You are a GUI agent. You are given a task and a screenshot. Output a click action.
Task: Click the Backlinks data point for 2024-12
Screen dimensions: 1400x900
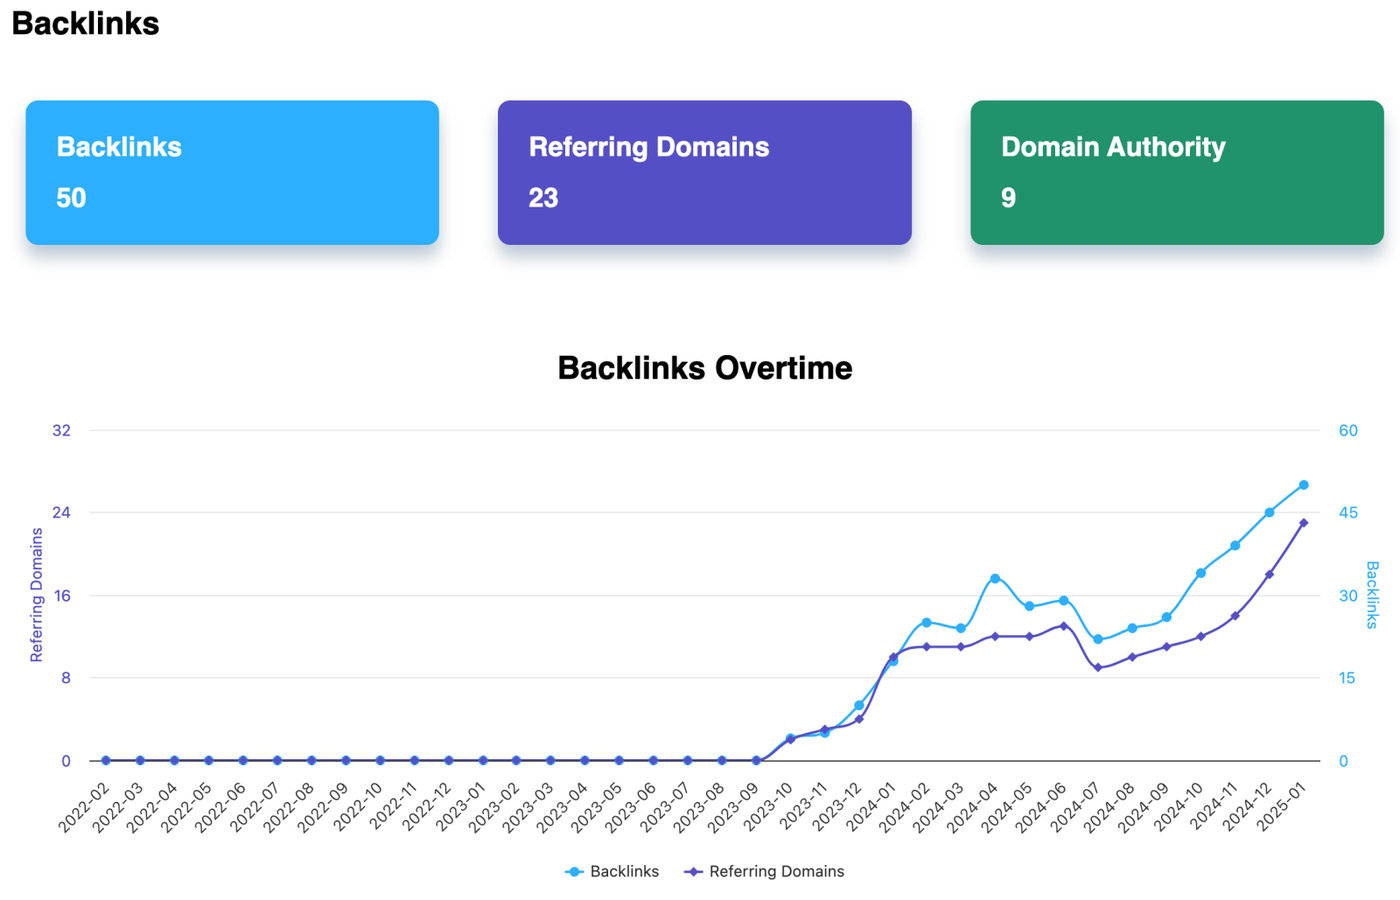coord(1269,513)
